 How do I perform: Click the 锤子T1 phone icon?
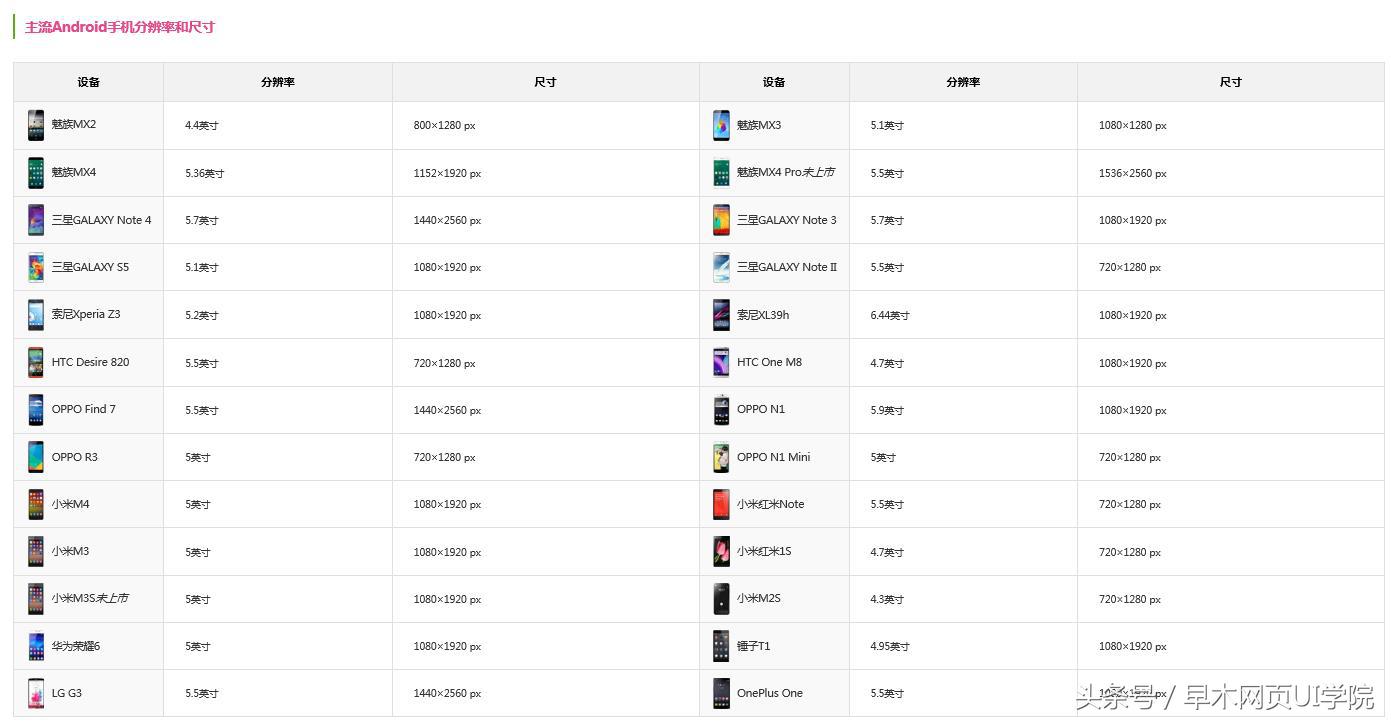pyautogui.click(x=721, y=647)
